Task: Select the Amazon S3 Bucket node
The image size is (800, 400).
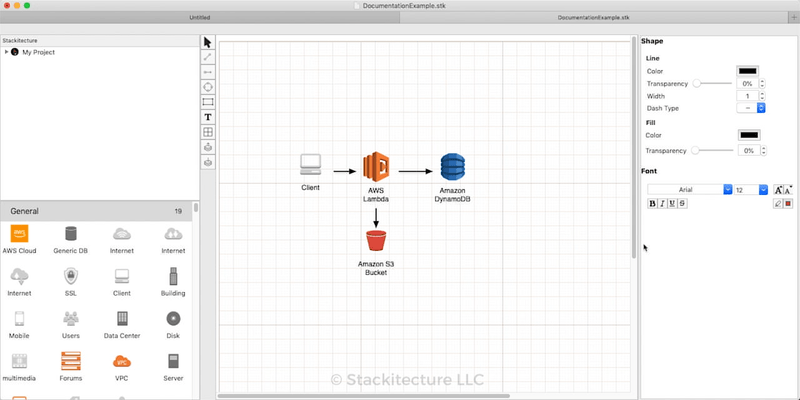Action: 376,241
